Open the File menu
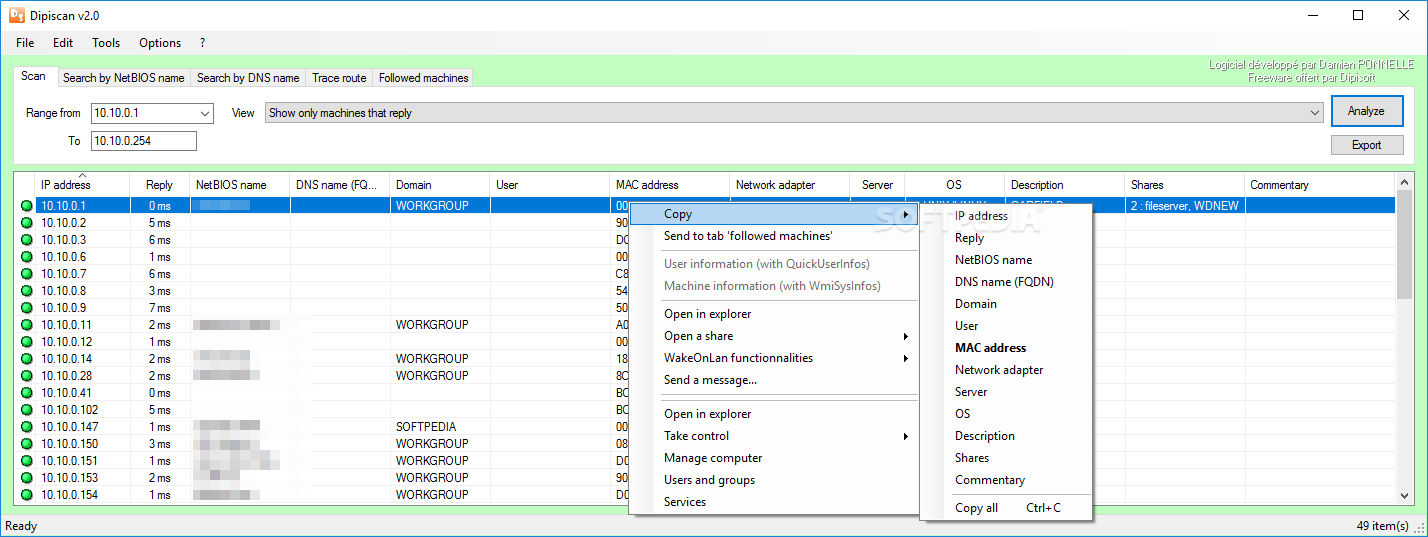This screenshot has height=537, width=1428. [25, 43]
